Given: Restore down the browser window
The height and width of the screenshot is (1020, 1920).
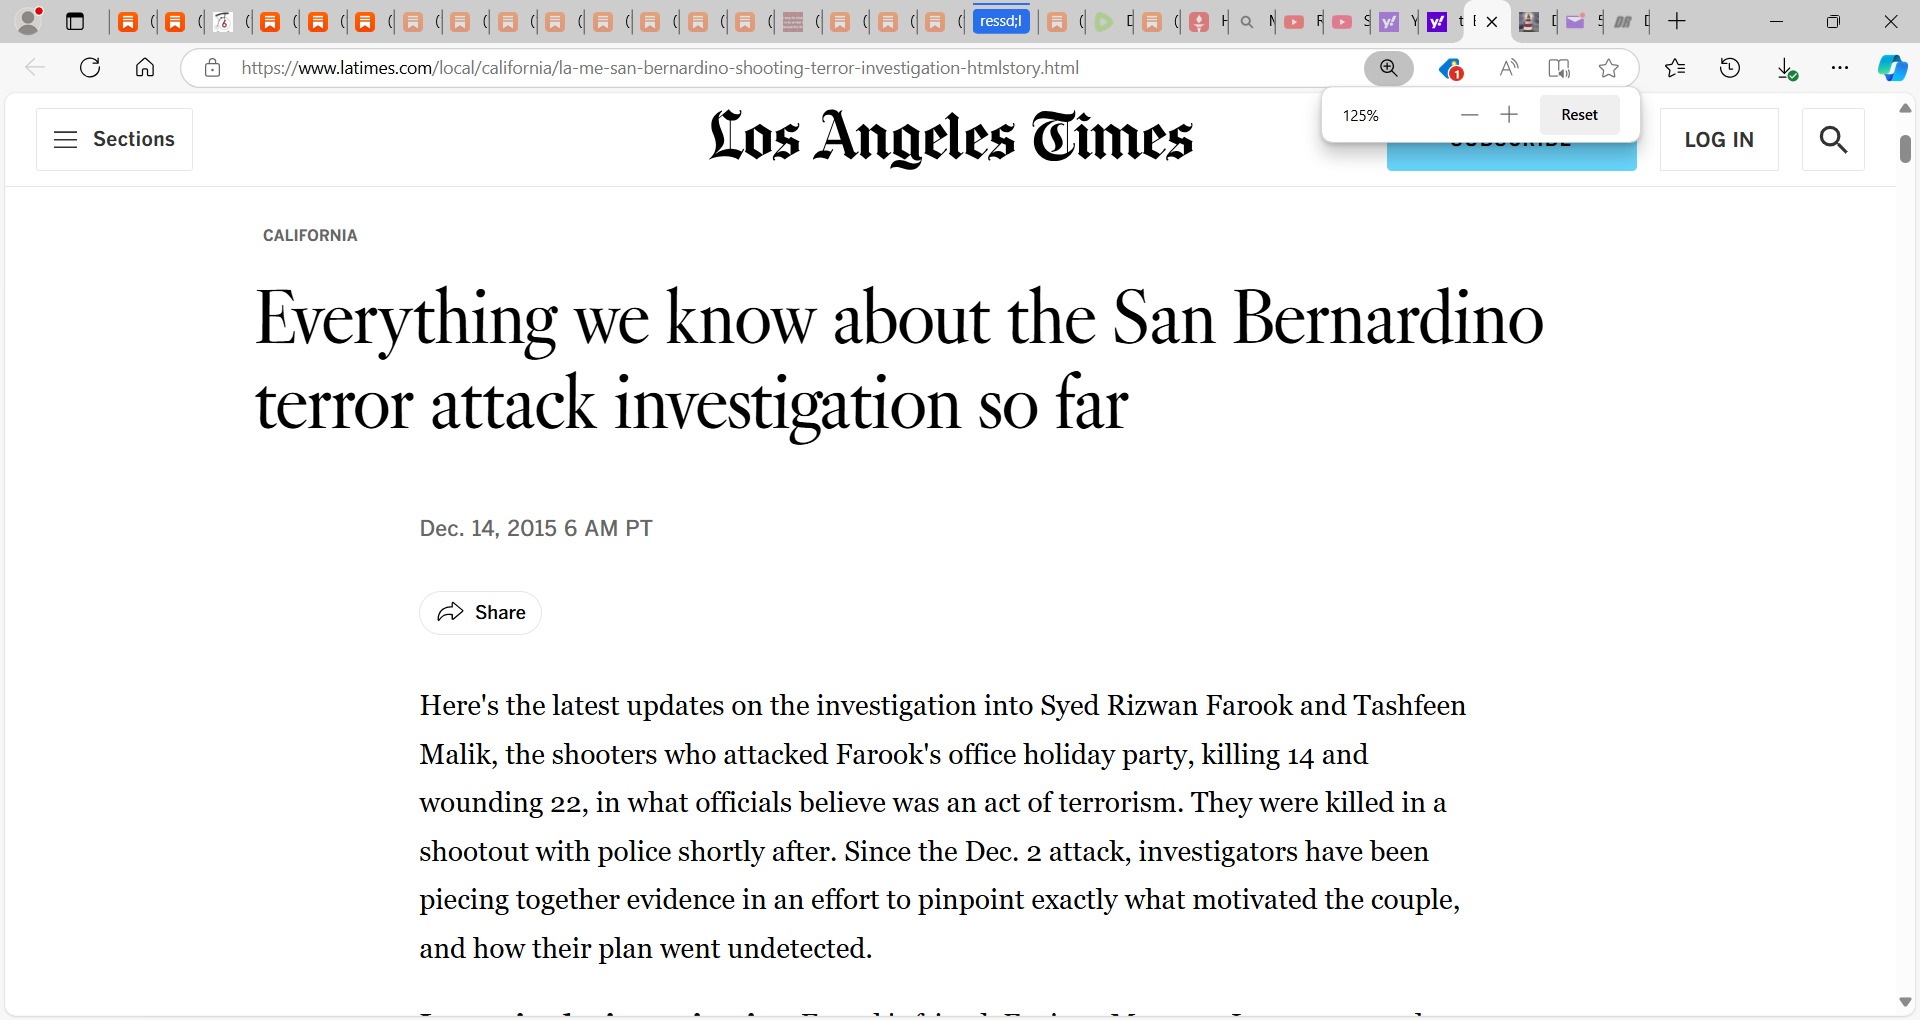Looking at the screenshot, I should (1833, 21).
